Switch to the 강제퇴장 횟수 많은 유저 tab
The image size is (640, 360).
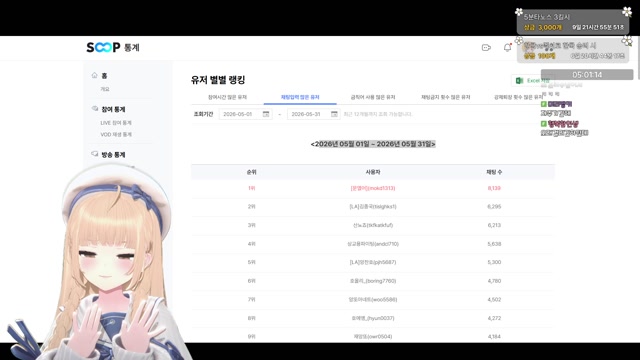click(x=518, y=97)
